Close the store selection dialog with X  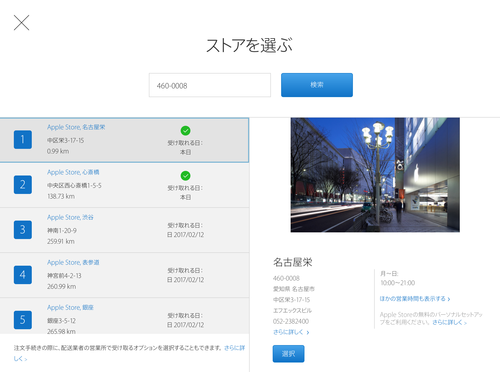[x=21, y=23]
